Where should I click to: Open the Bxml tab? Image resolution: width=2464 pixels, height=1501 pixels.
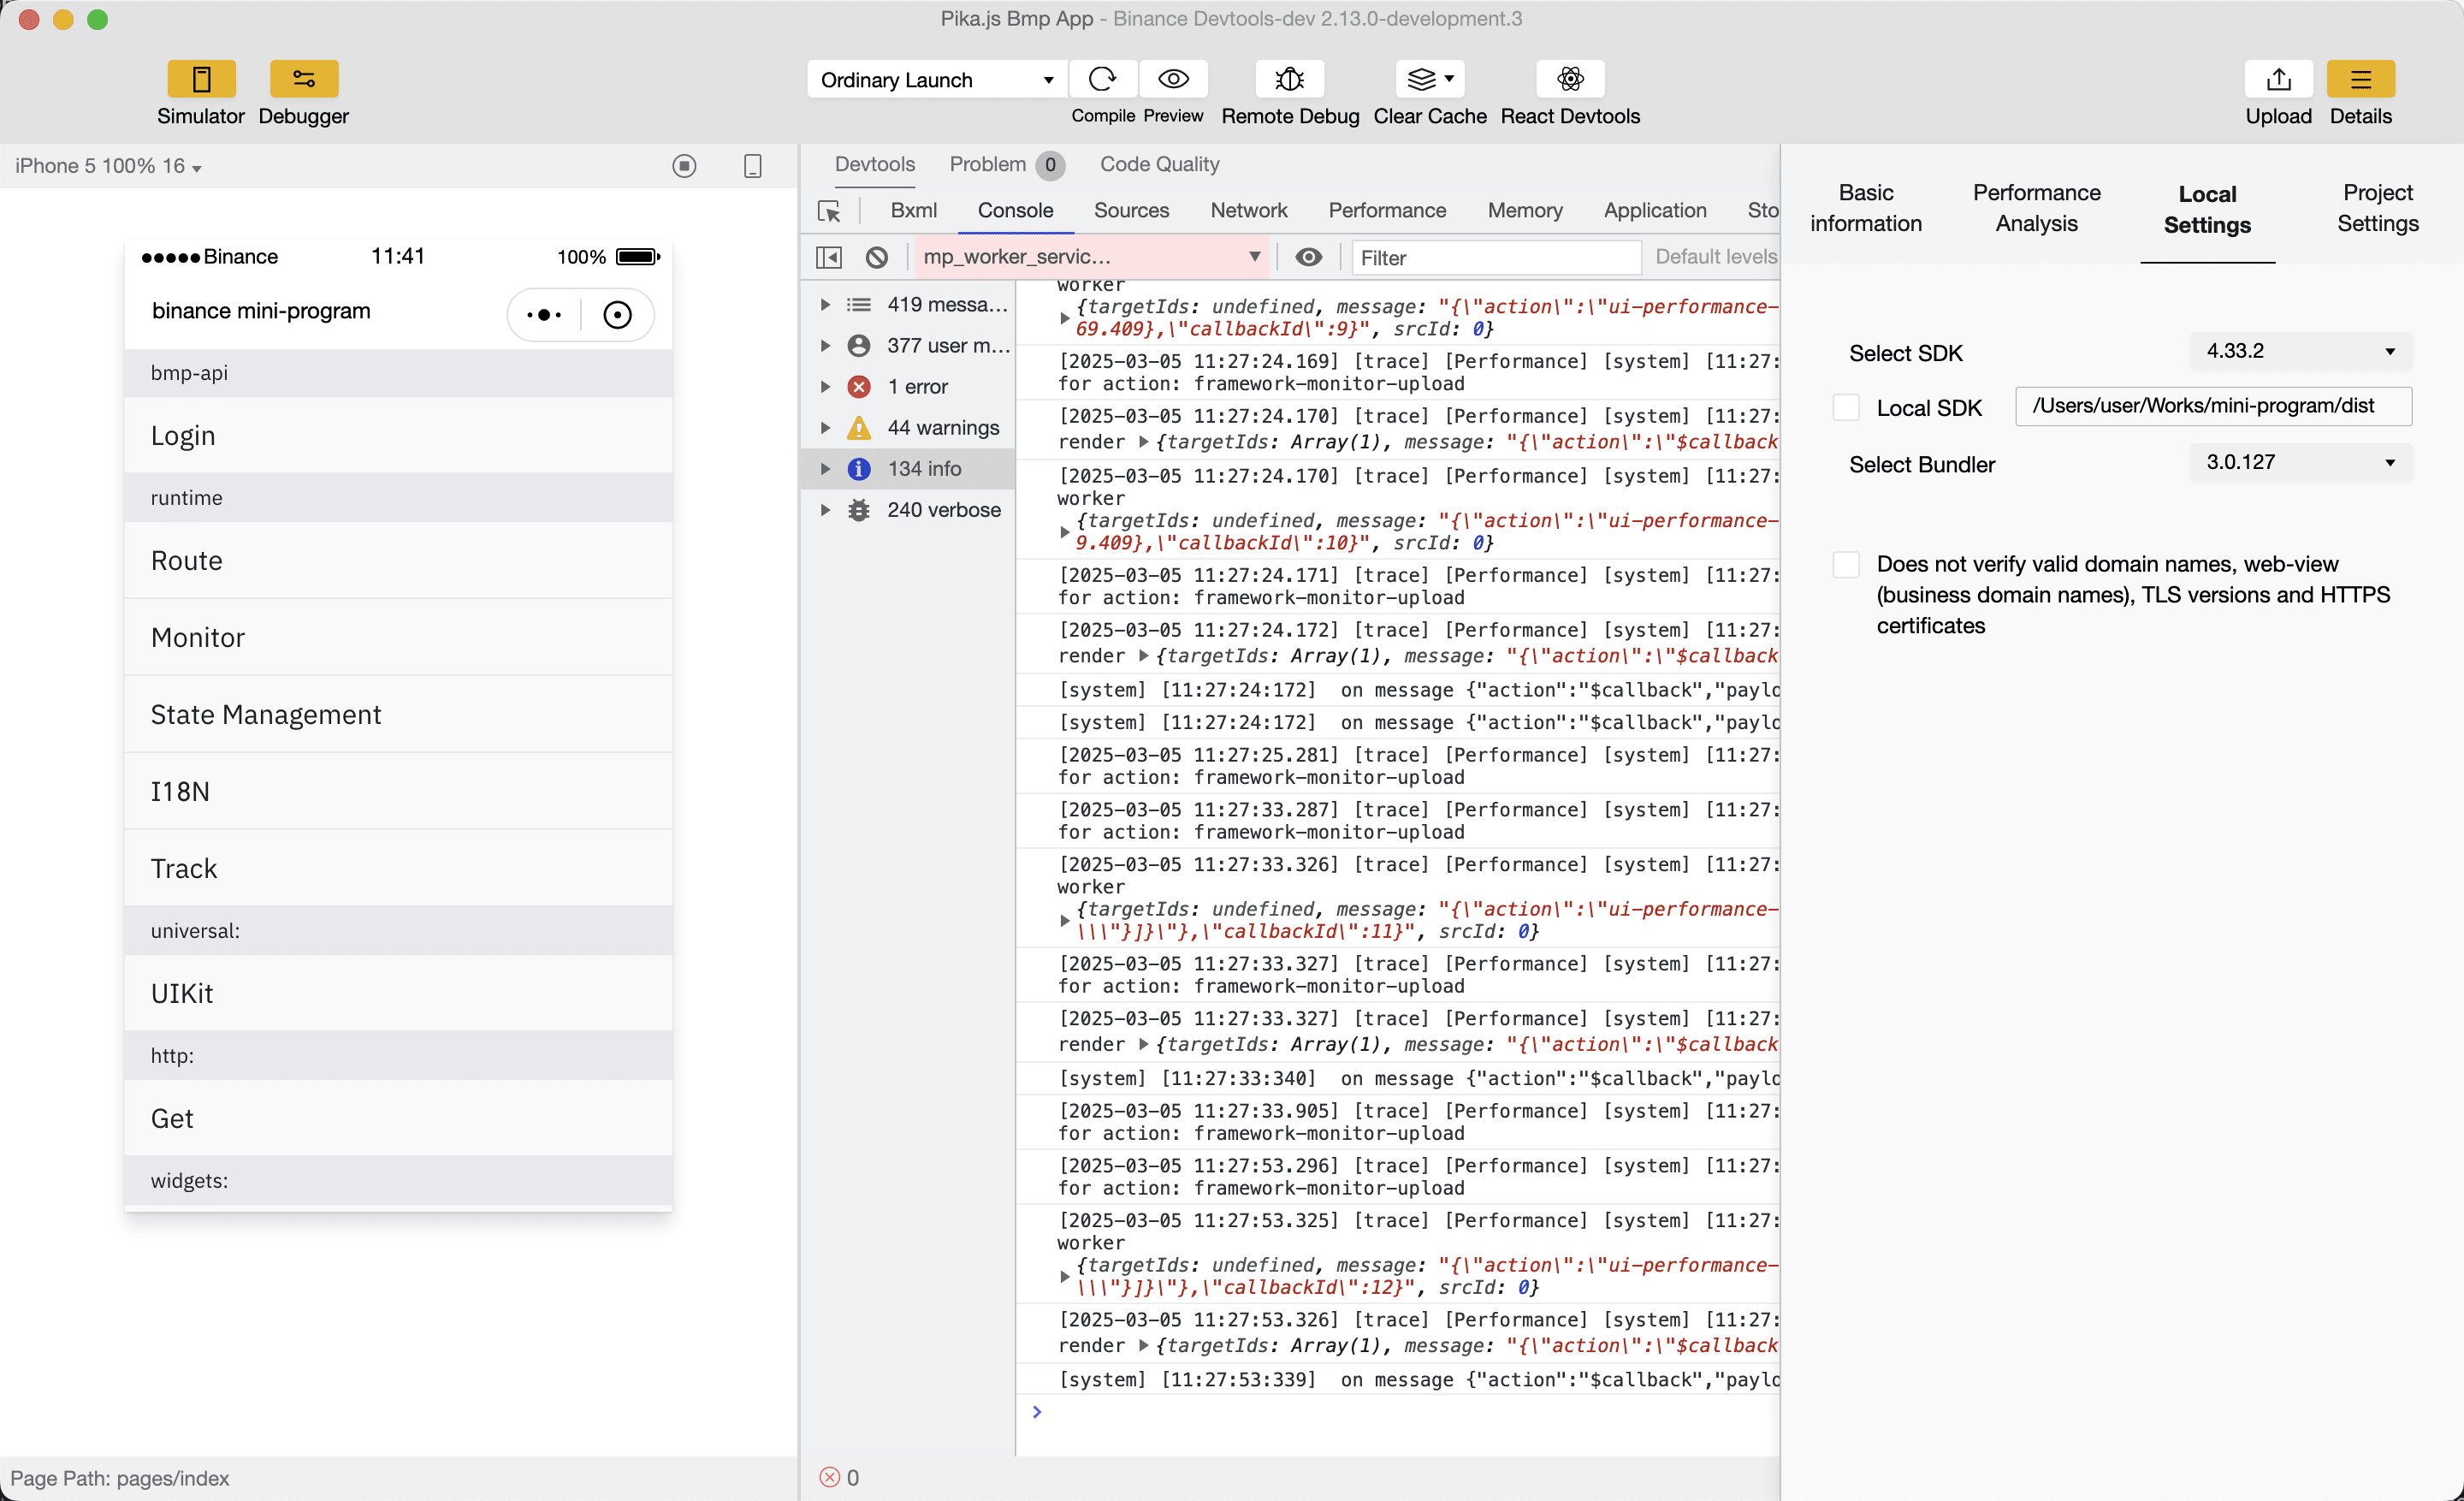pyautogui.click(x=913, y=210)
